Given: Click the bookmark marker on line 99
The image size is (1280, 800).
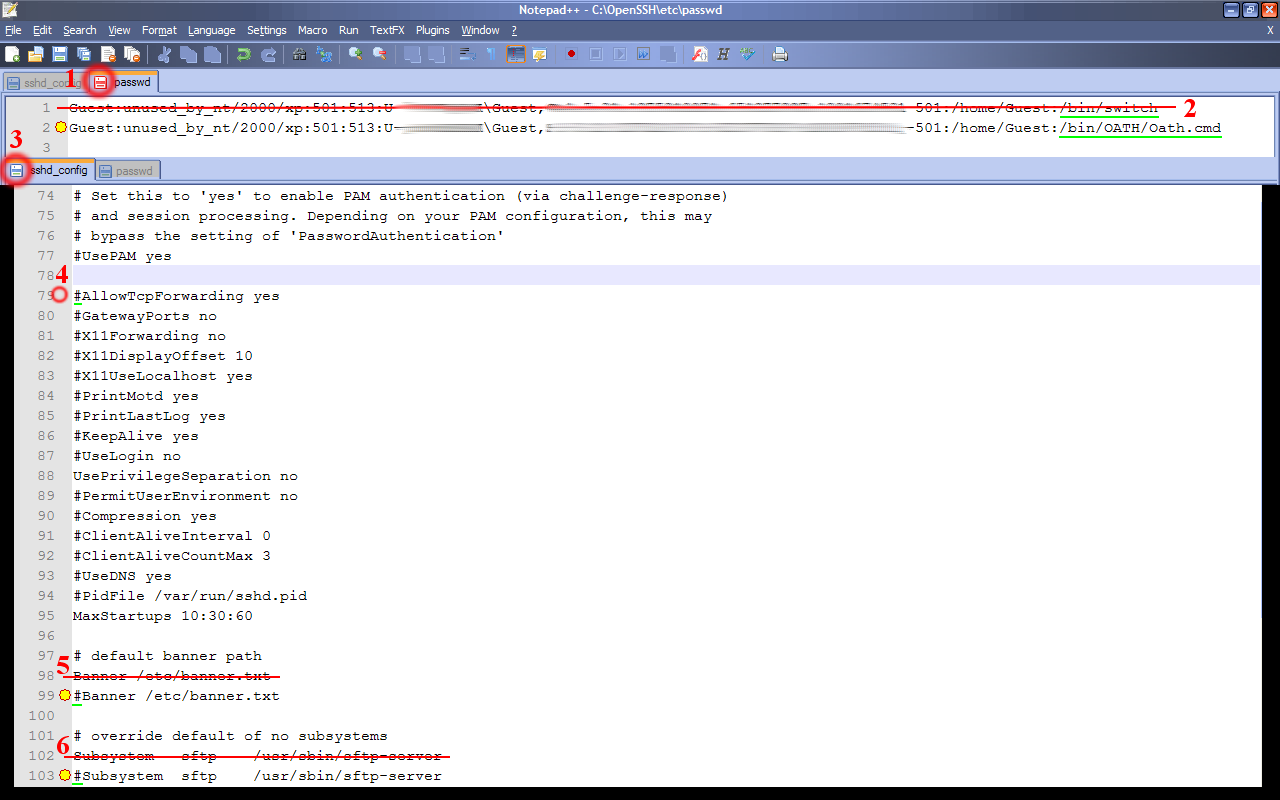Looking at the screenshot, I should click(64, 695).
